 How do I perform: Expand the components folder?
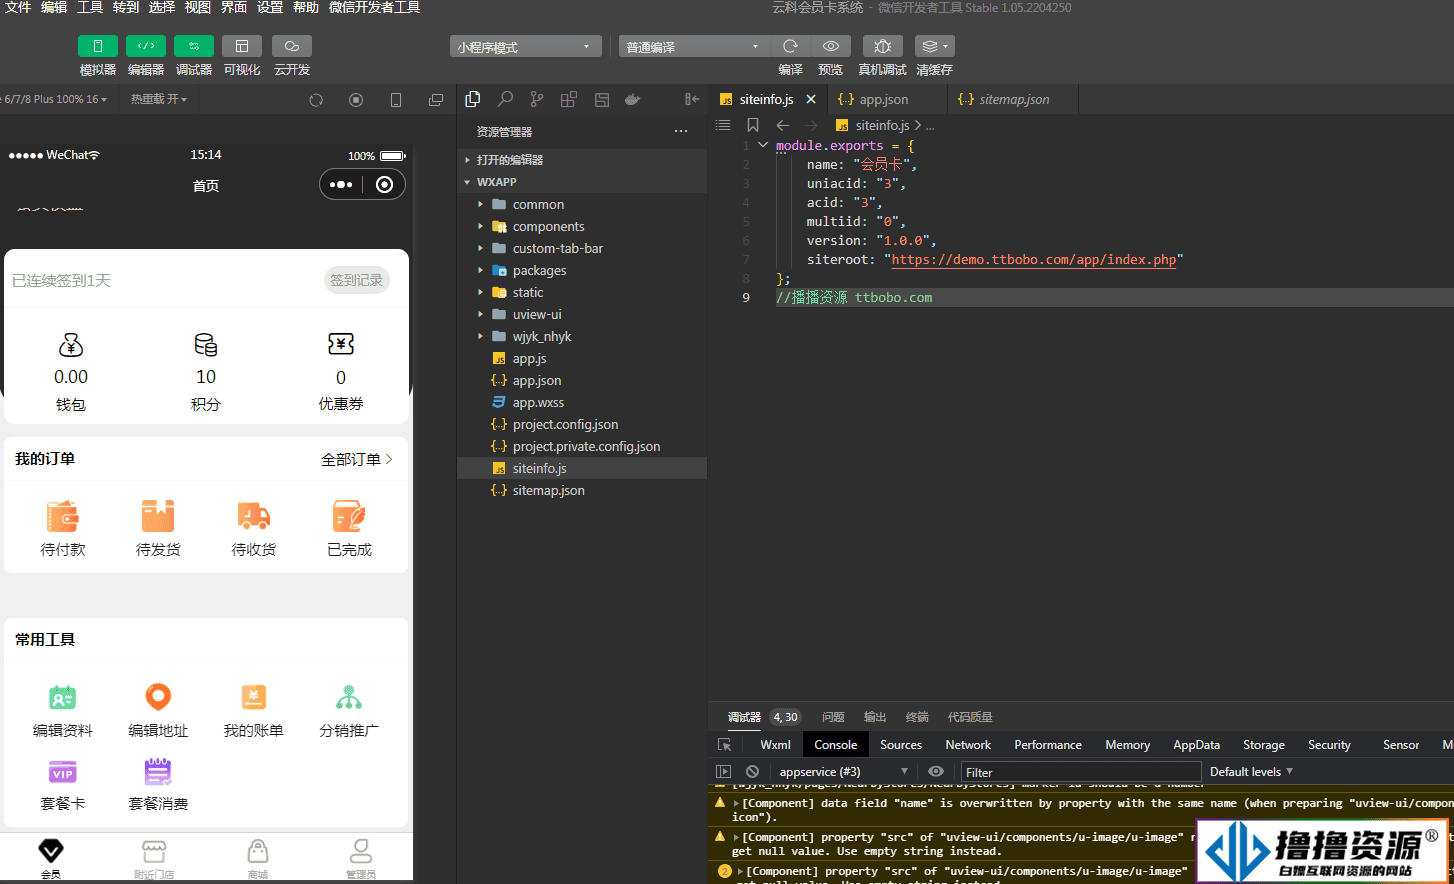[582, 226]
